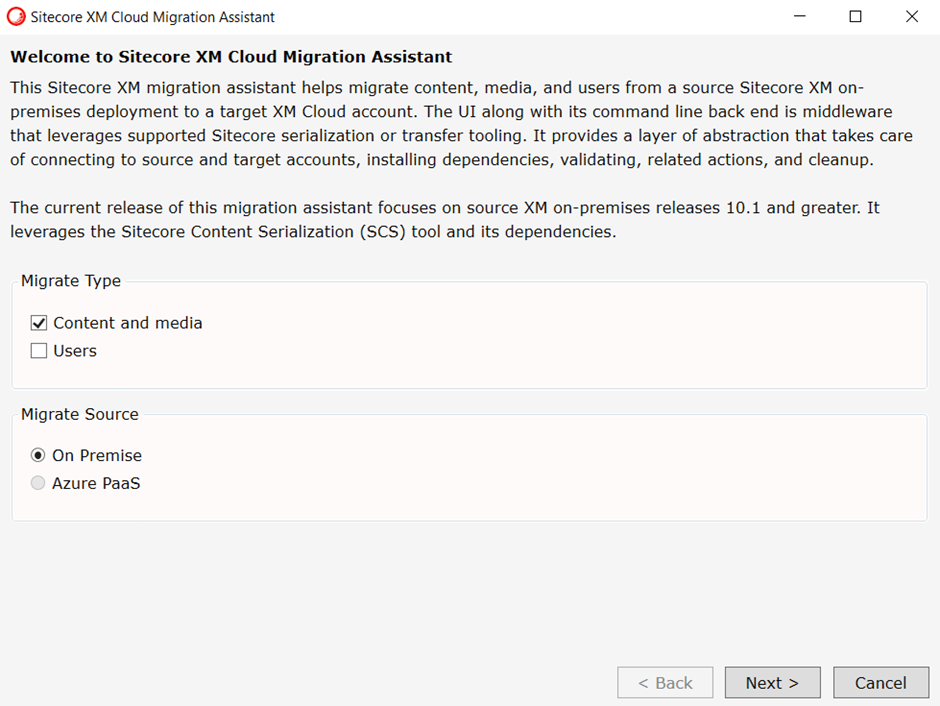This screenshot has width=940, height=706.
Task: Click the "Content and media" label text
Action: tap(128, 323)
